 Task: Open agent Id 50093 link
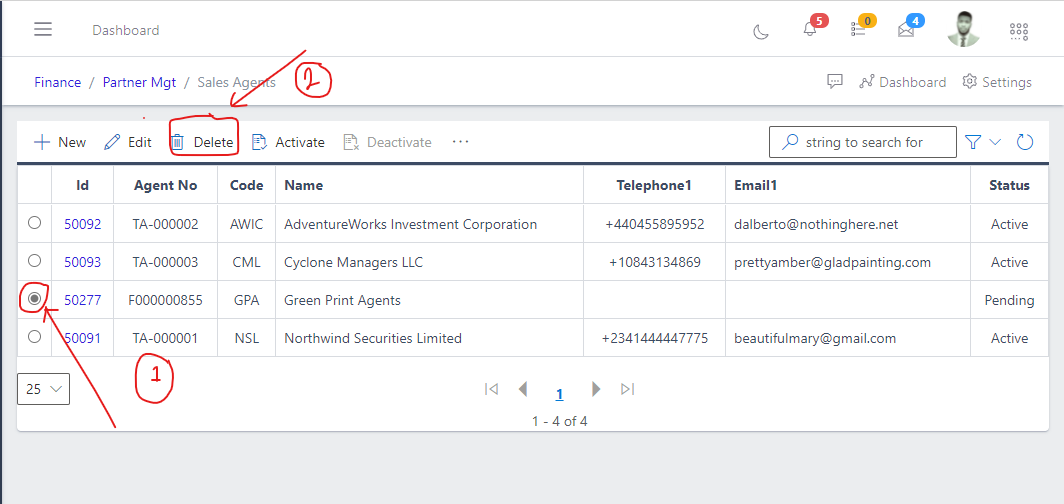83,262
